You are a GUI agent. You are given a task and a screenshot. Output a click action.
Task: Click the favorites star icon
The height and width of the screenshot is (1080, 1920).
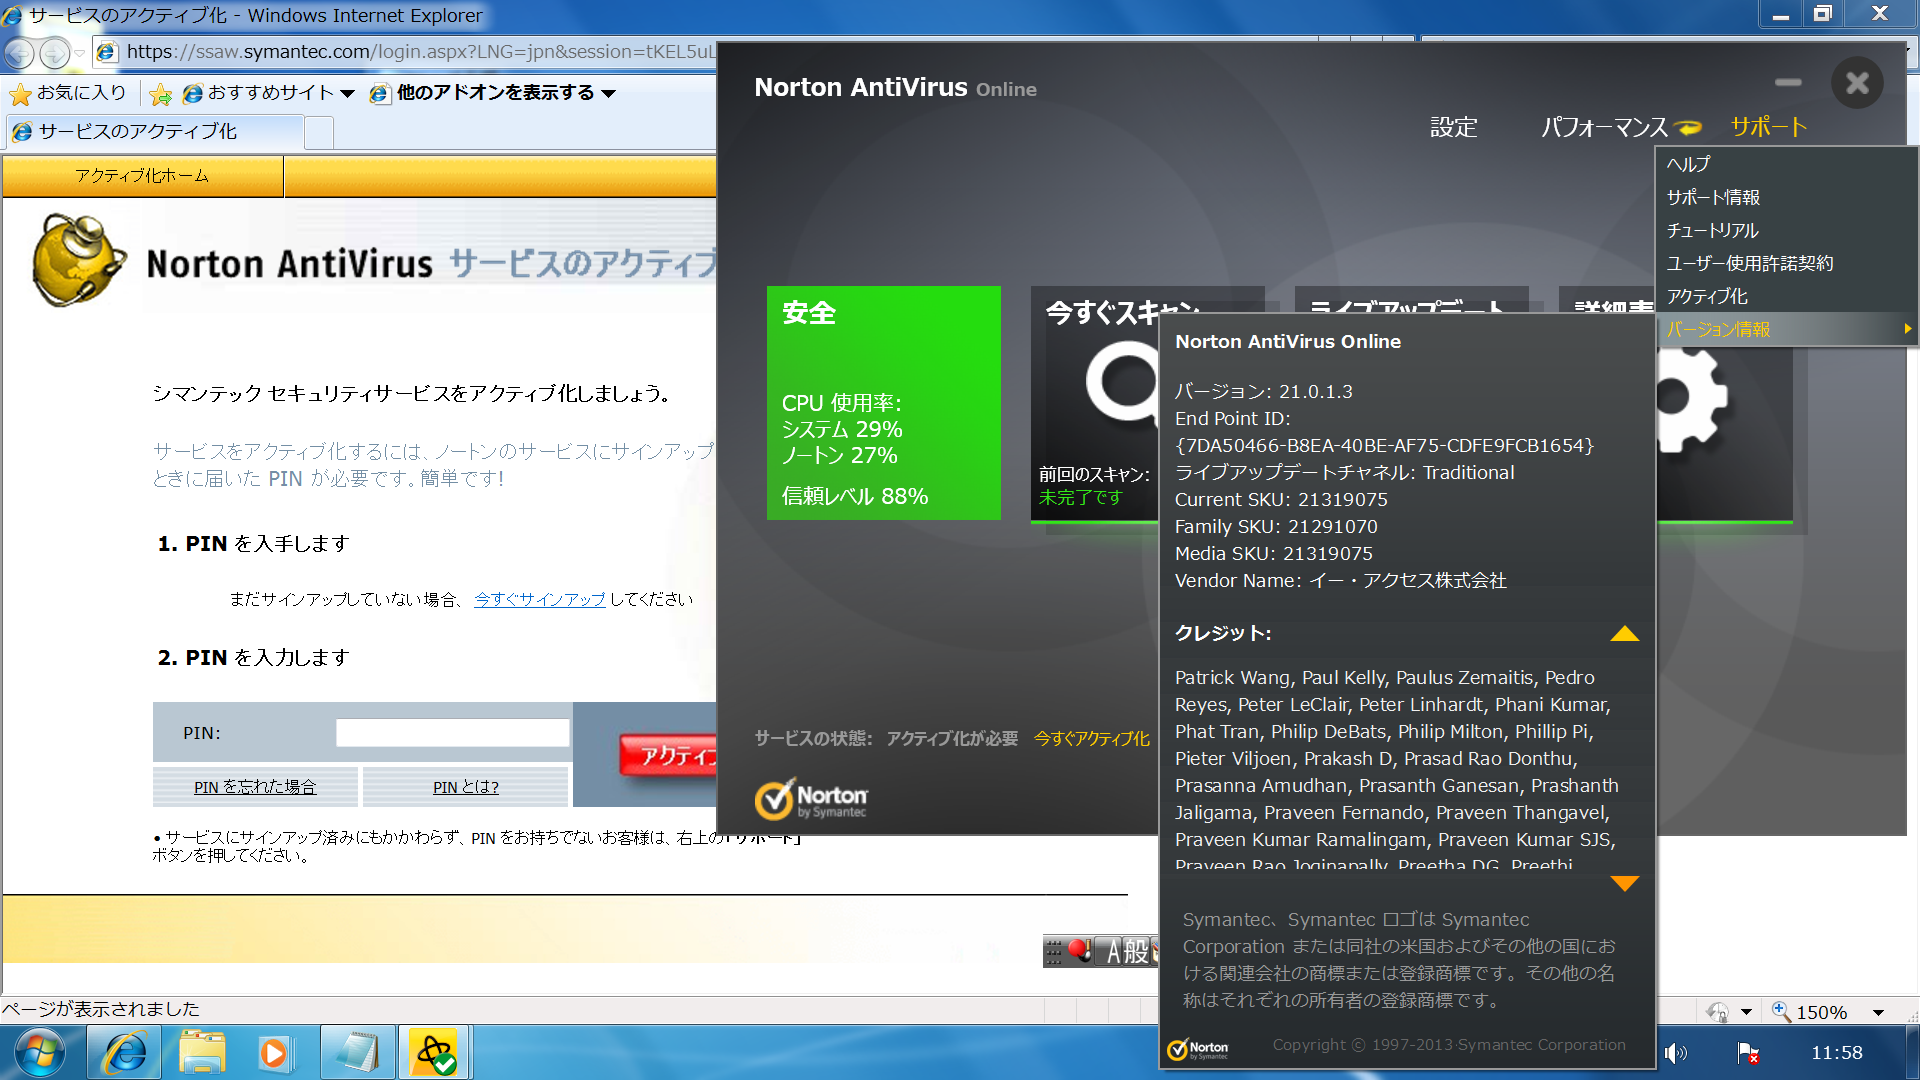21,94
